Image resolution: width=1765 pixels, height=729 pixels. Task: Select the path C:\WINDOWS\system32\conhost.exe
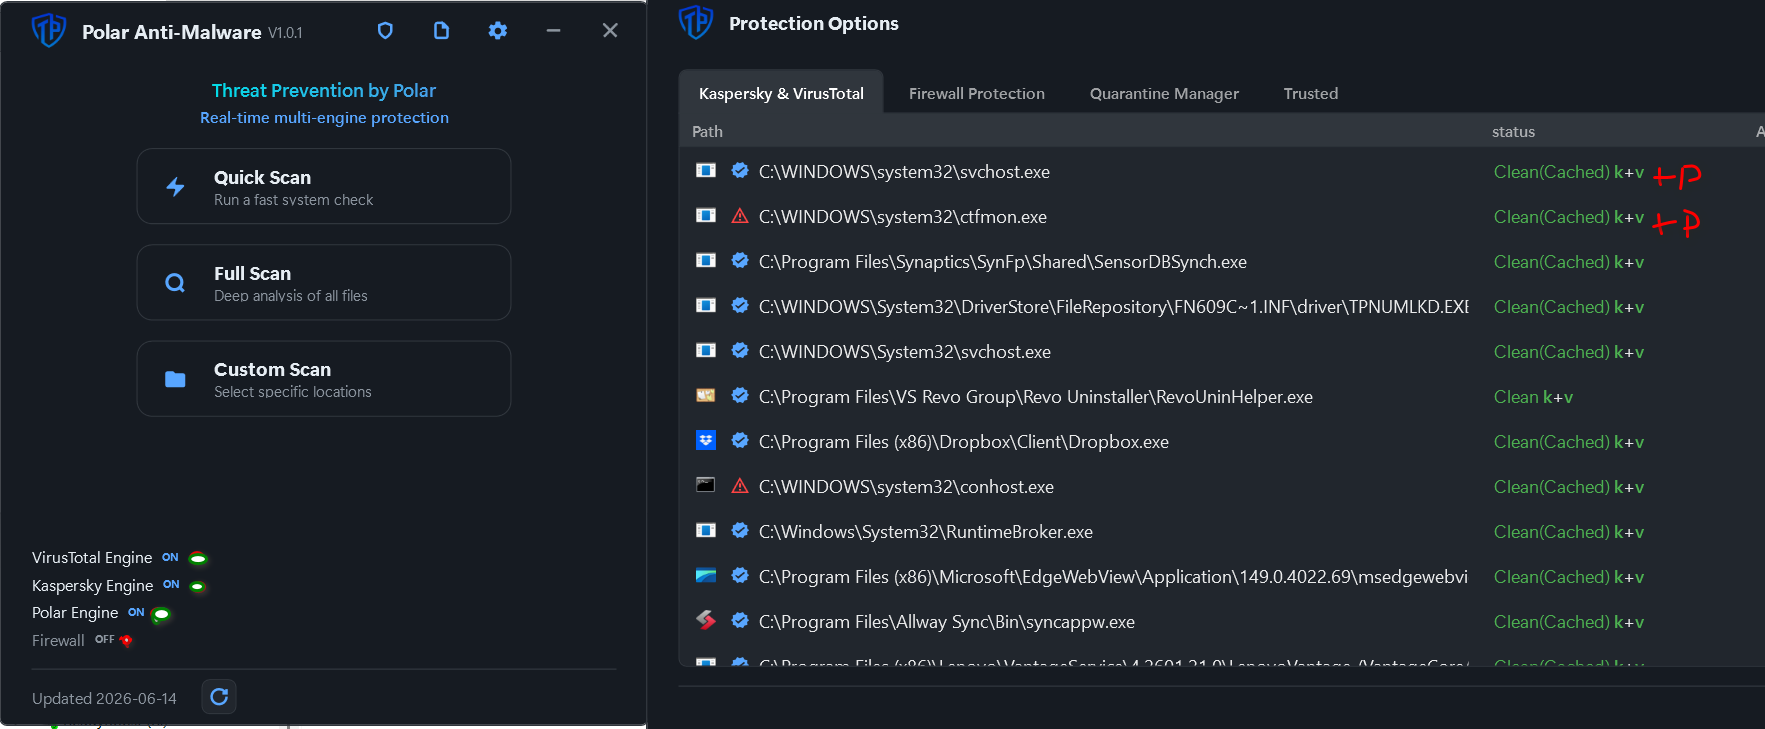[x=906, y=487]
